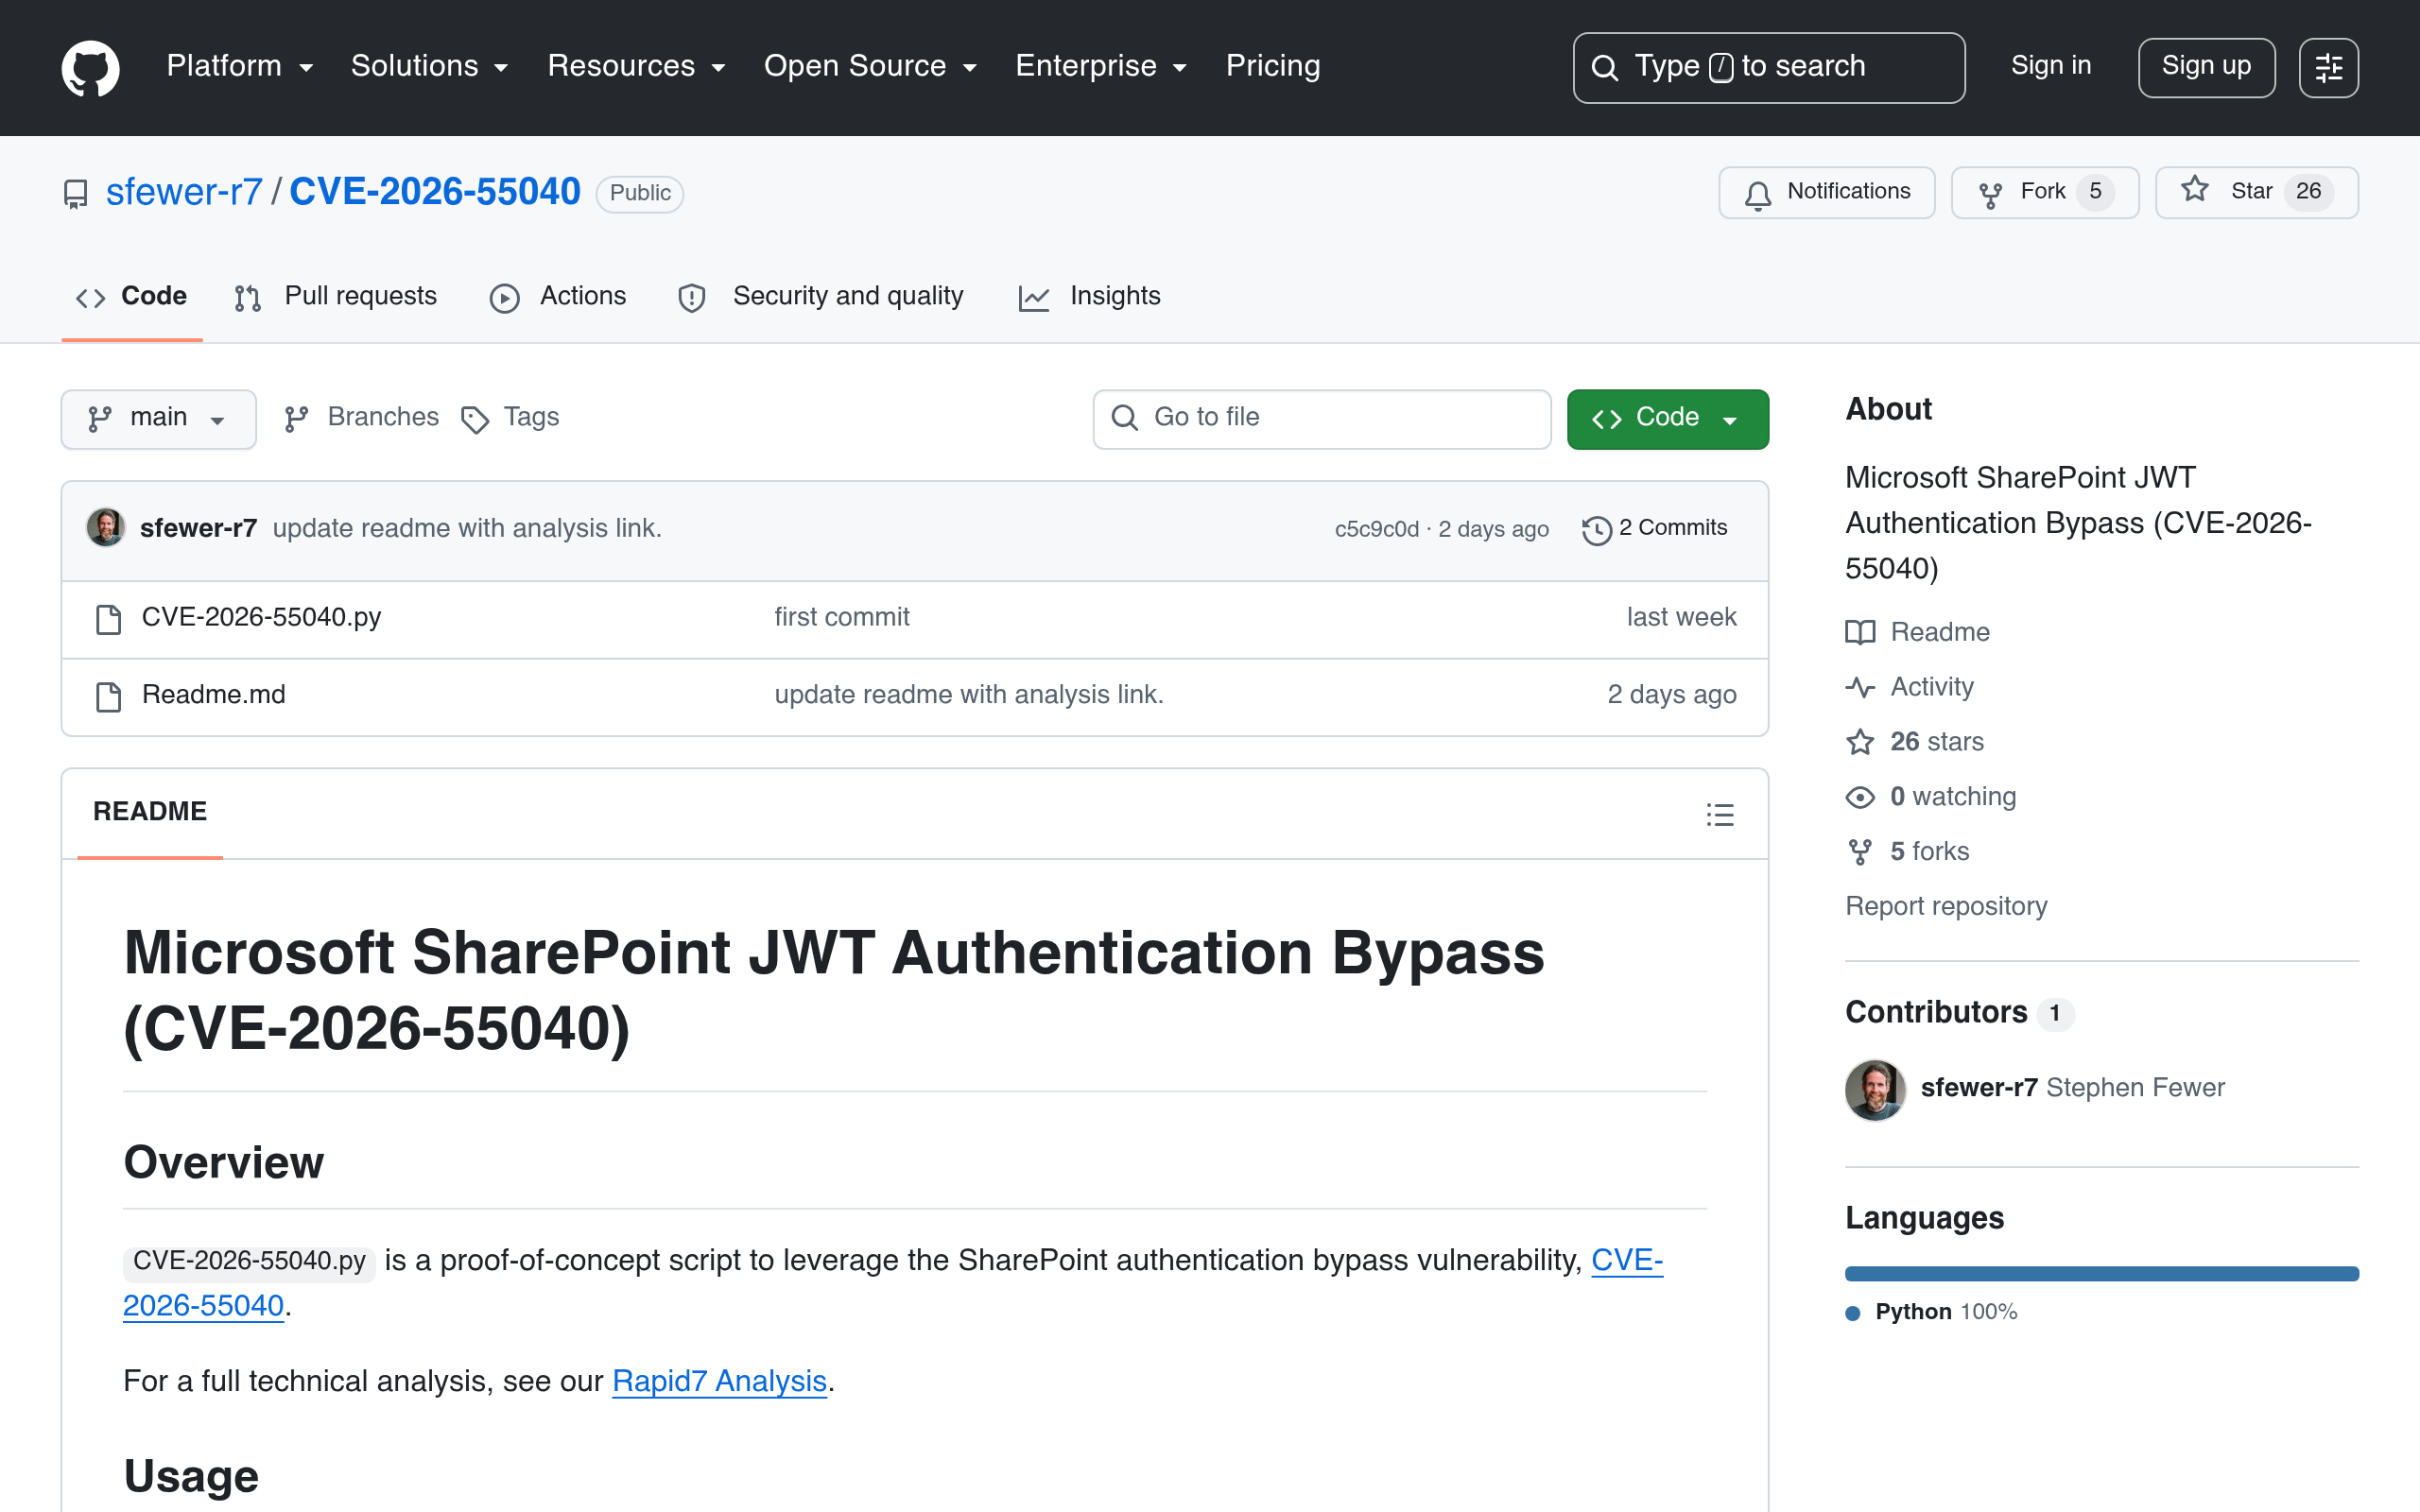Expand the Open Source menu

pyautogui.click(x=870, y=66)
